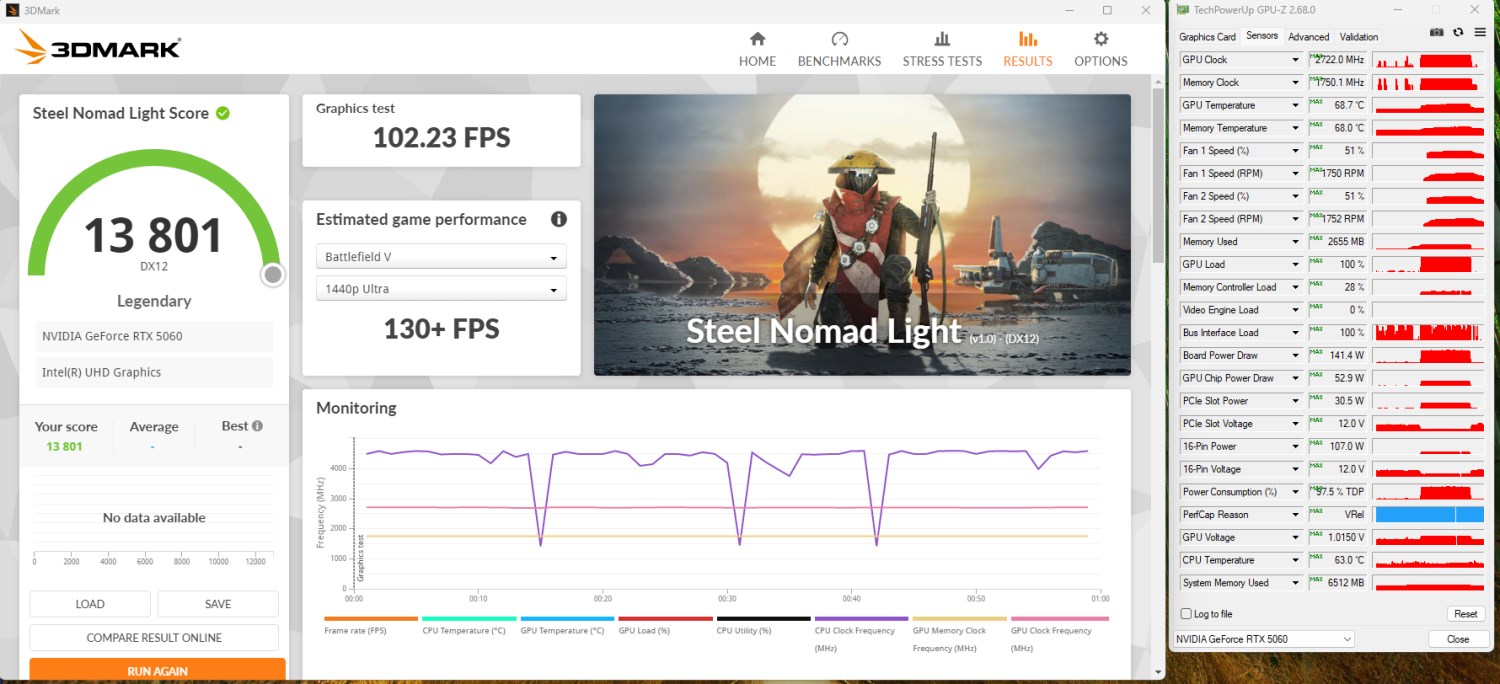Image resolution: width=1500 pixels, height=684 pixels.
Task: Click the 1.0150 V GPU Voltage value
Action: point(1337,537)
